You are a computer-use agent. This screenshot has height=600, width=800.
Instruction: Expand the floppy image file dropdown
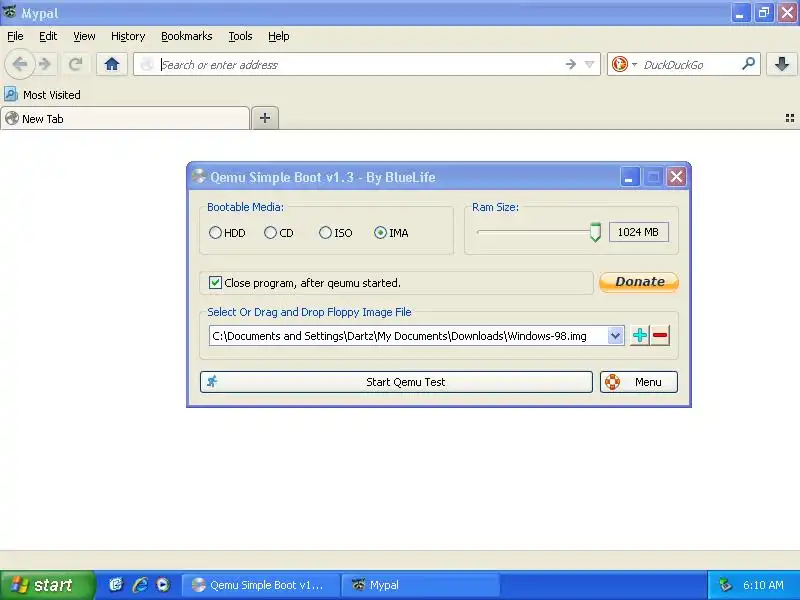click(615, 336)
